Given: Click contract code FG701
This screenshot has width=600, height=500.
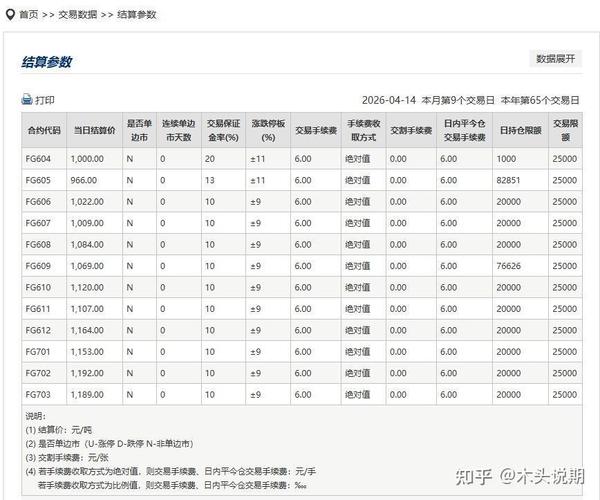Looking at the screenshot, I should (x=38, y=352).
